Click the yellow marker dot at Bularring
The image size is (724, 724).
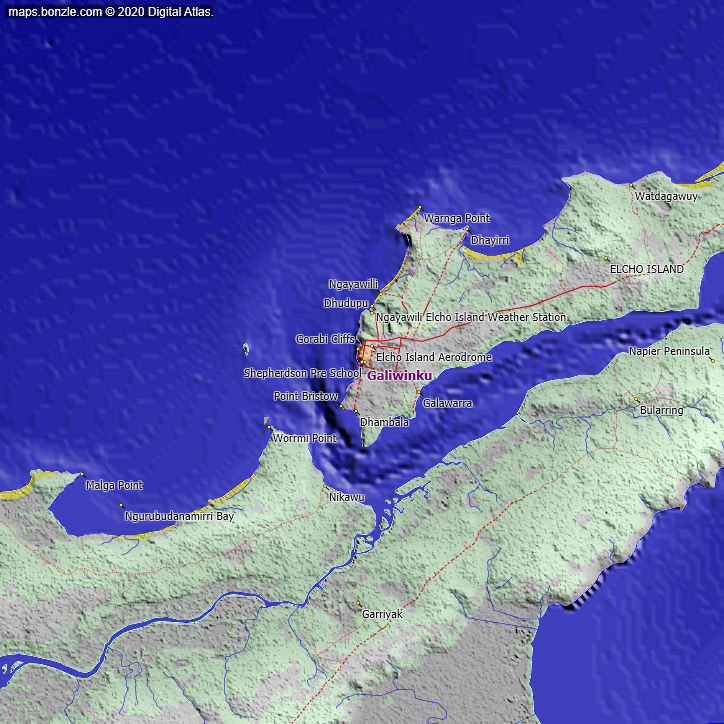point(636,399)
